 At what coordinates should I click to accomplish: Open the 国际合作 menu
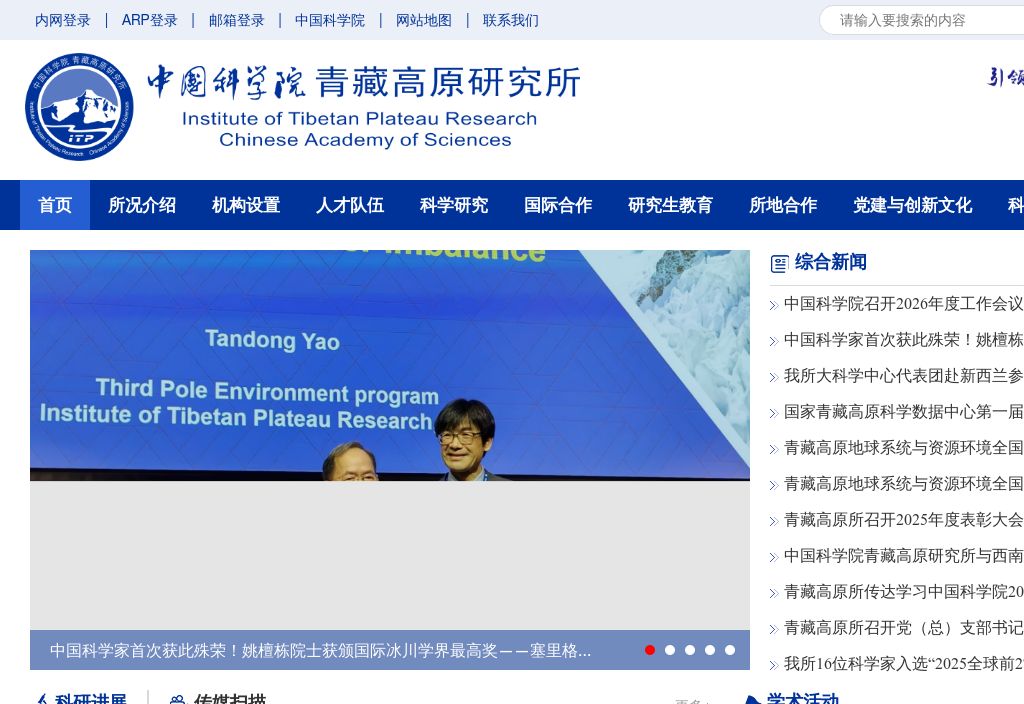558,205
